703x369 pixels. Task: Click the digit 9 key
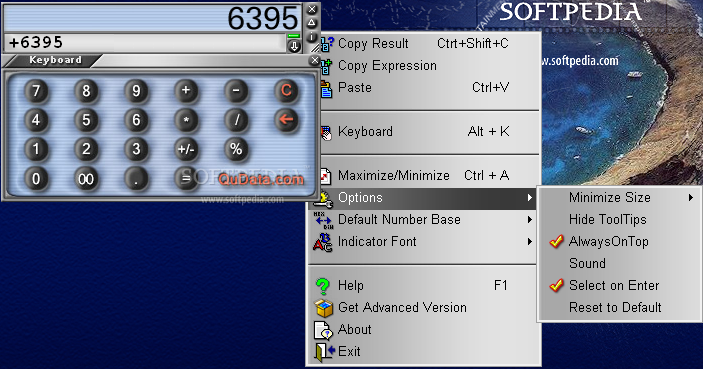136,91
